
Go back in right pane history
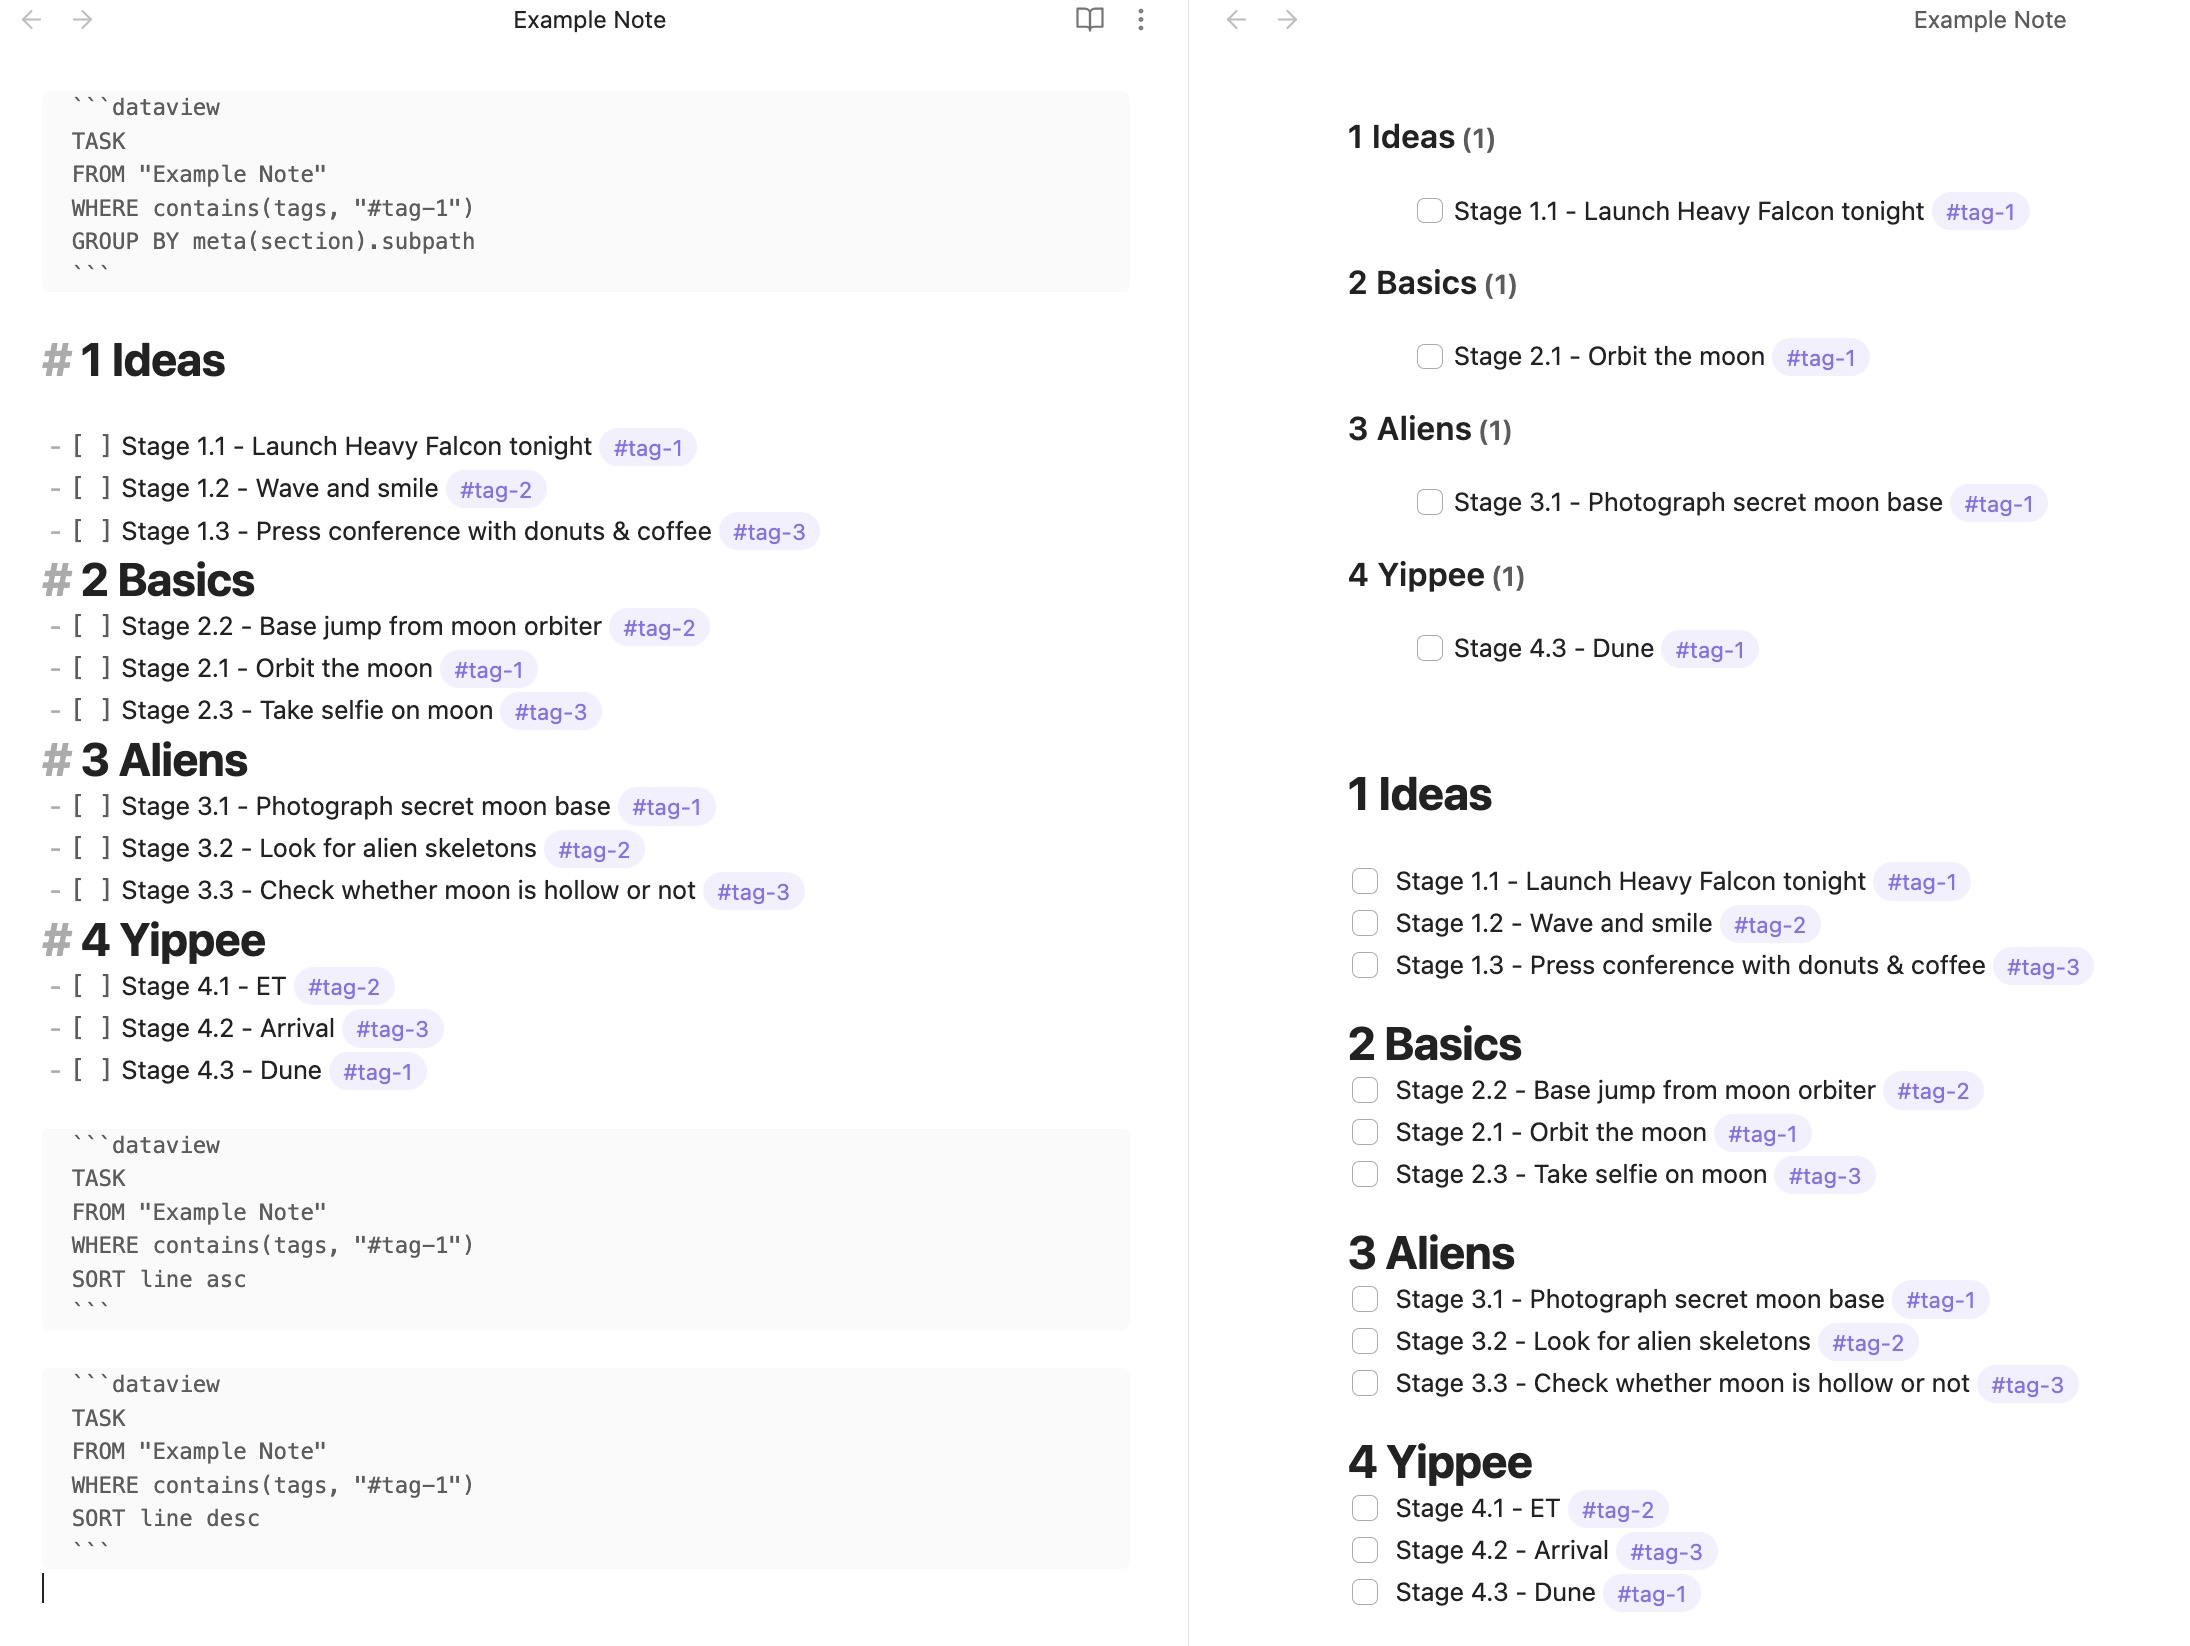coord(1237,20)
